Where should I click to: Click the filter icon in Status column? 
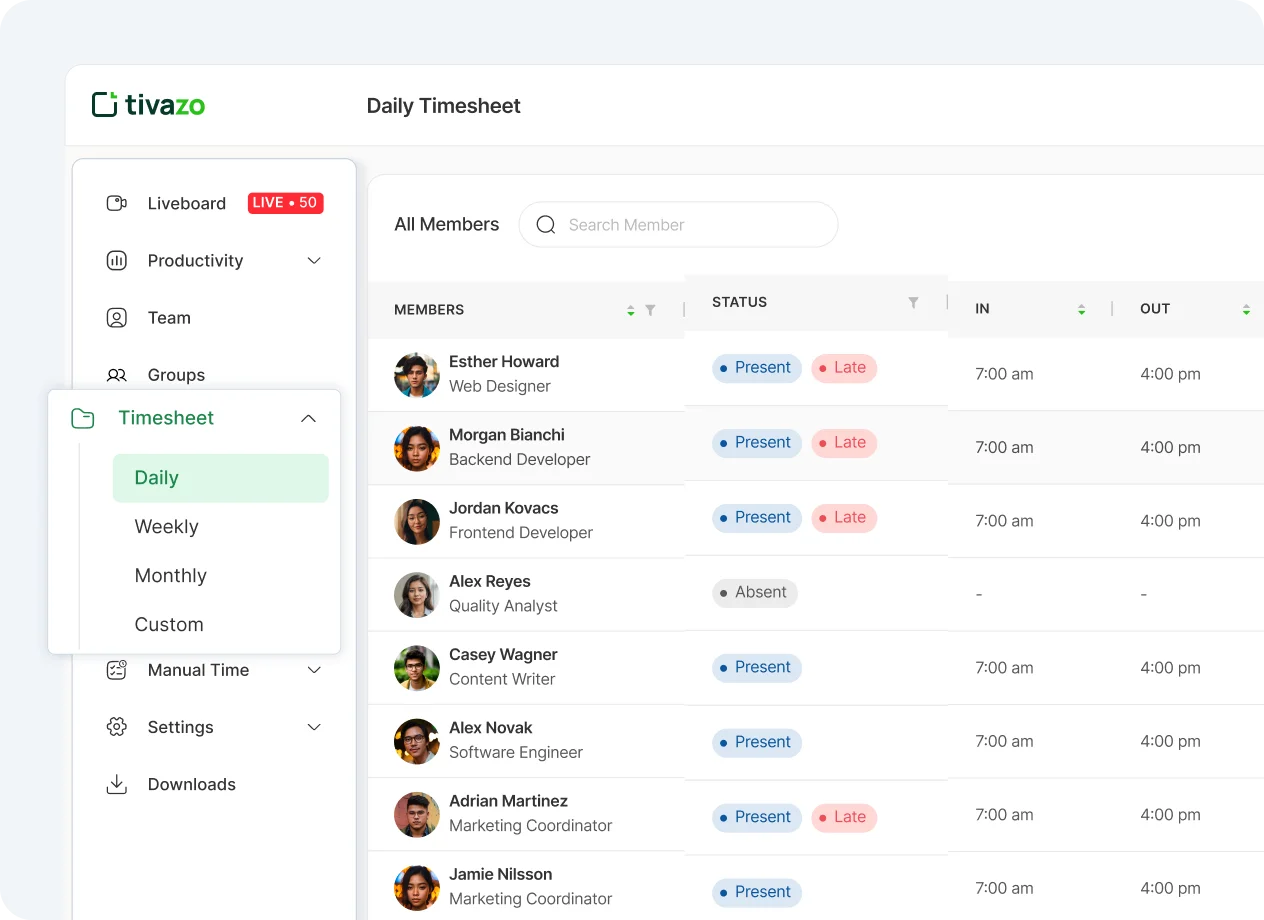[x=913, y=302]
